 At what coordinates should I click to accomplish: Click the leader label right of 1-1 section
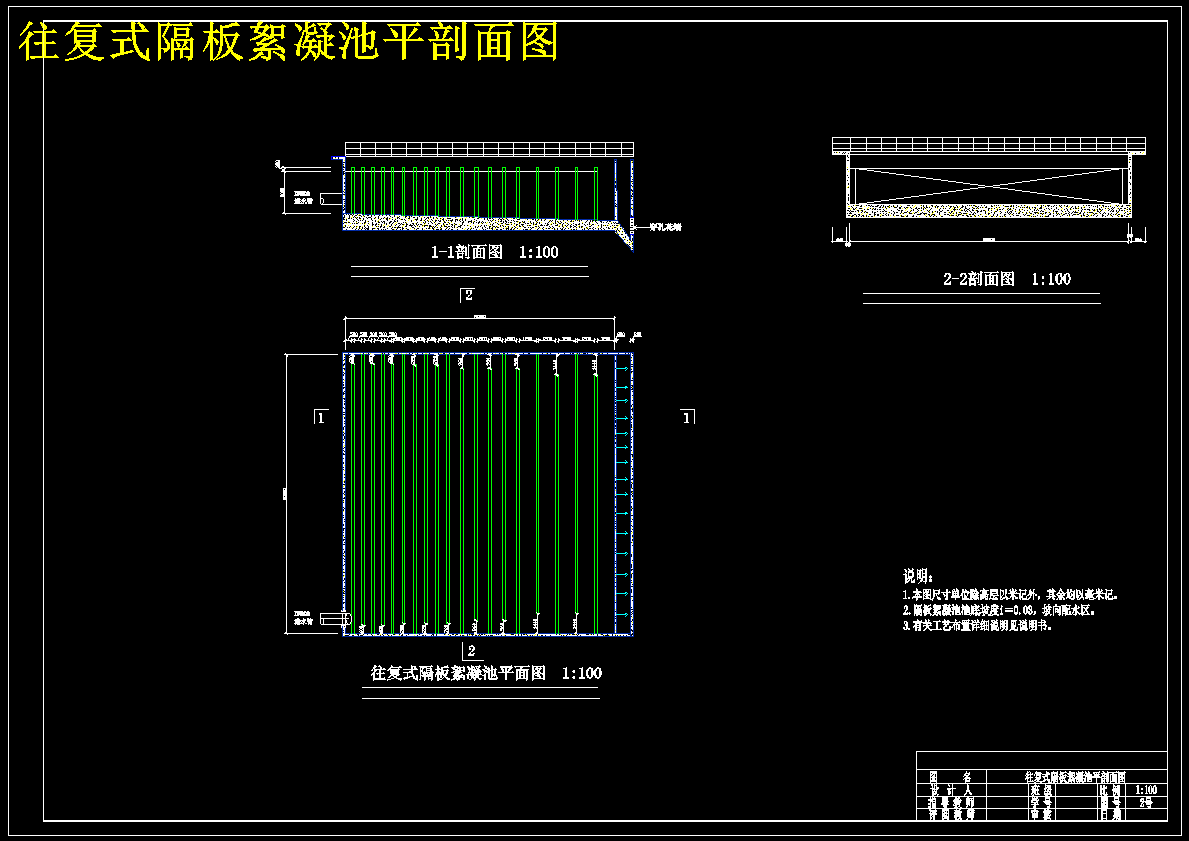coord(666,227)
